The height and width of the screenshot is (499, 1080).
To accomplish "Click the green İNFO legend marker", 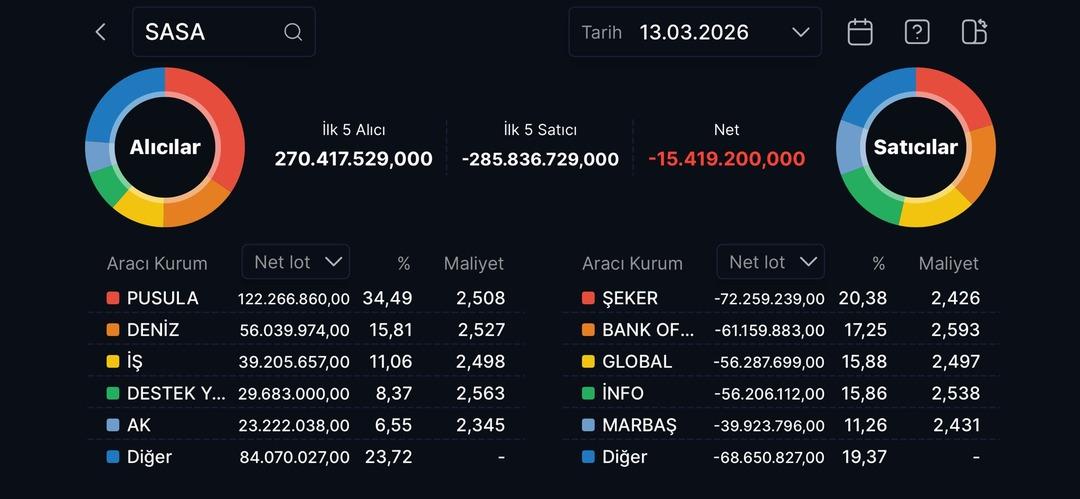I will pos(588,393).
